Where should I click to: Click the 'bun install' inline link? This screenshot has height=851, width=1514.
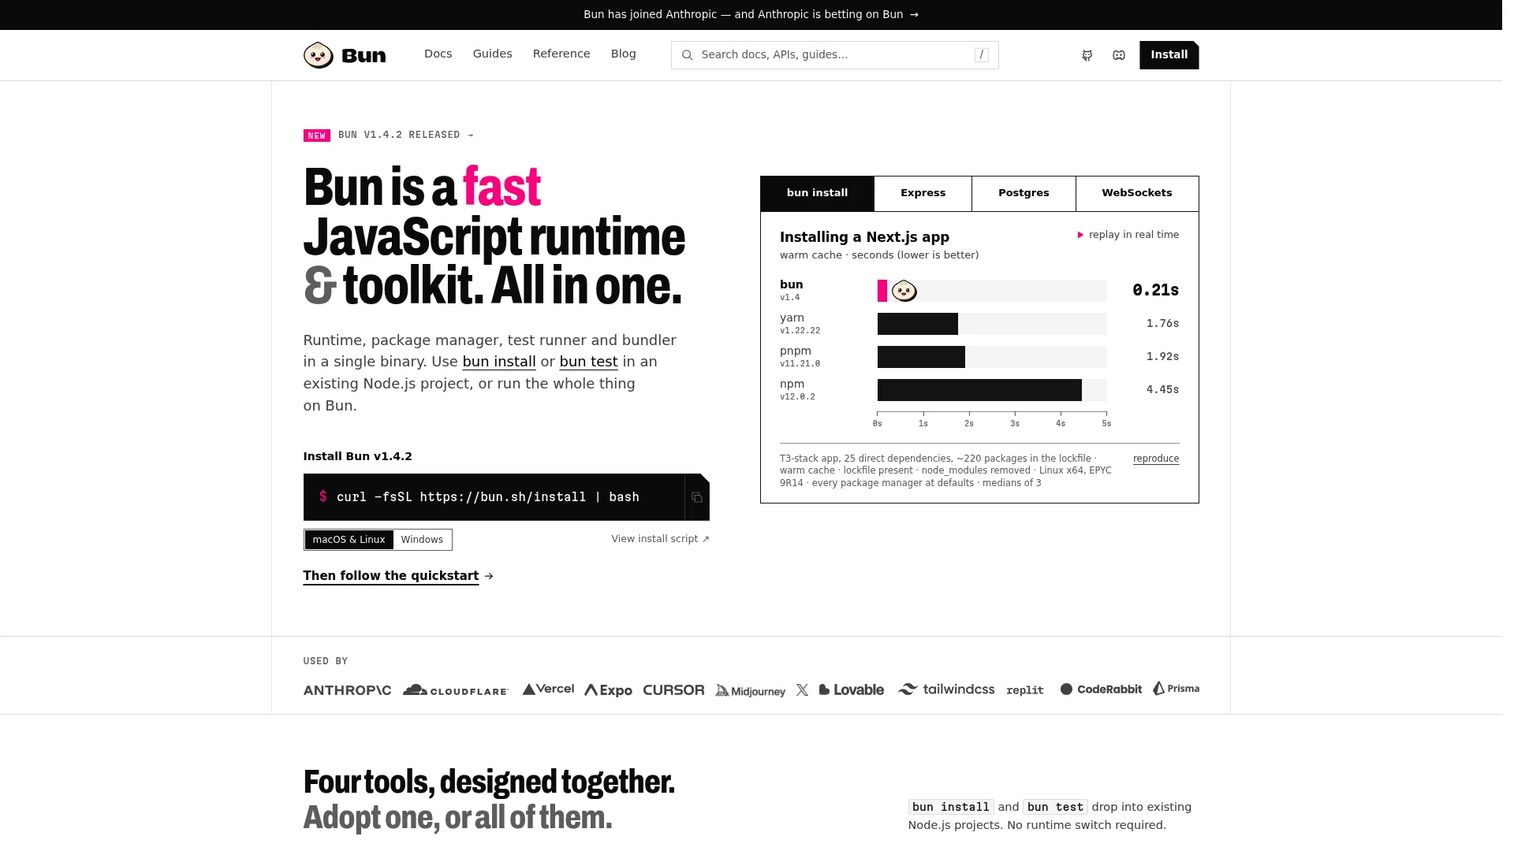[499, 362]
